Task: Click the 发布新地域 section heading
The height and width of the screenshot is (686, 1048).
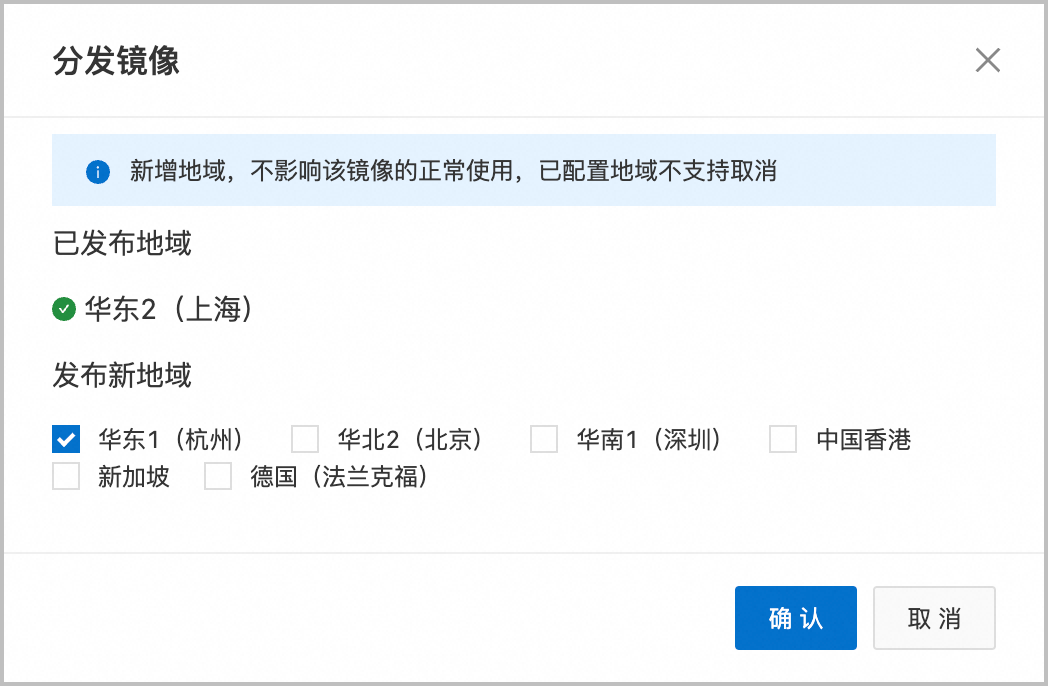Action: coord(122,374)
